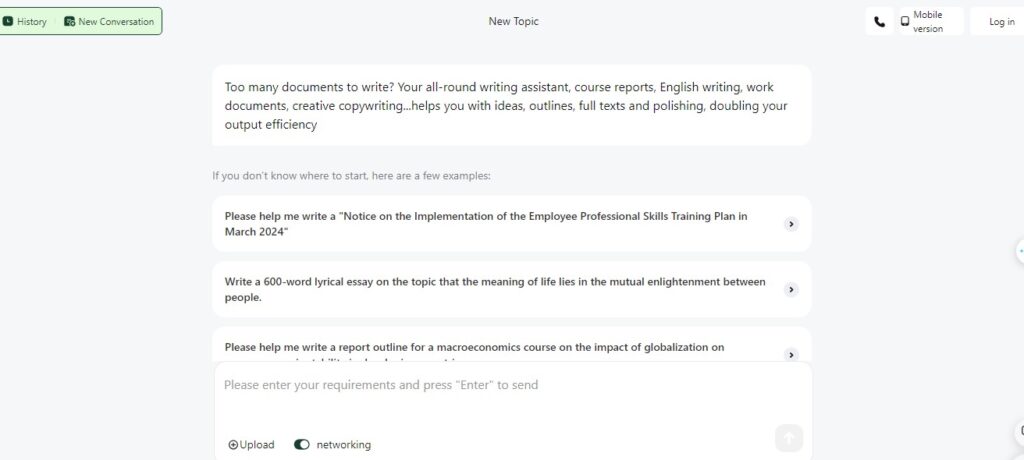Click the New Topic title
Image resolution: width=1024 pixels, height=460 pixels.
pyautogui.click(x=513, y=22)
